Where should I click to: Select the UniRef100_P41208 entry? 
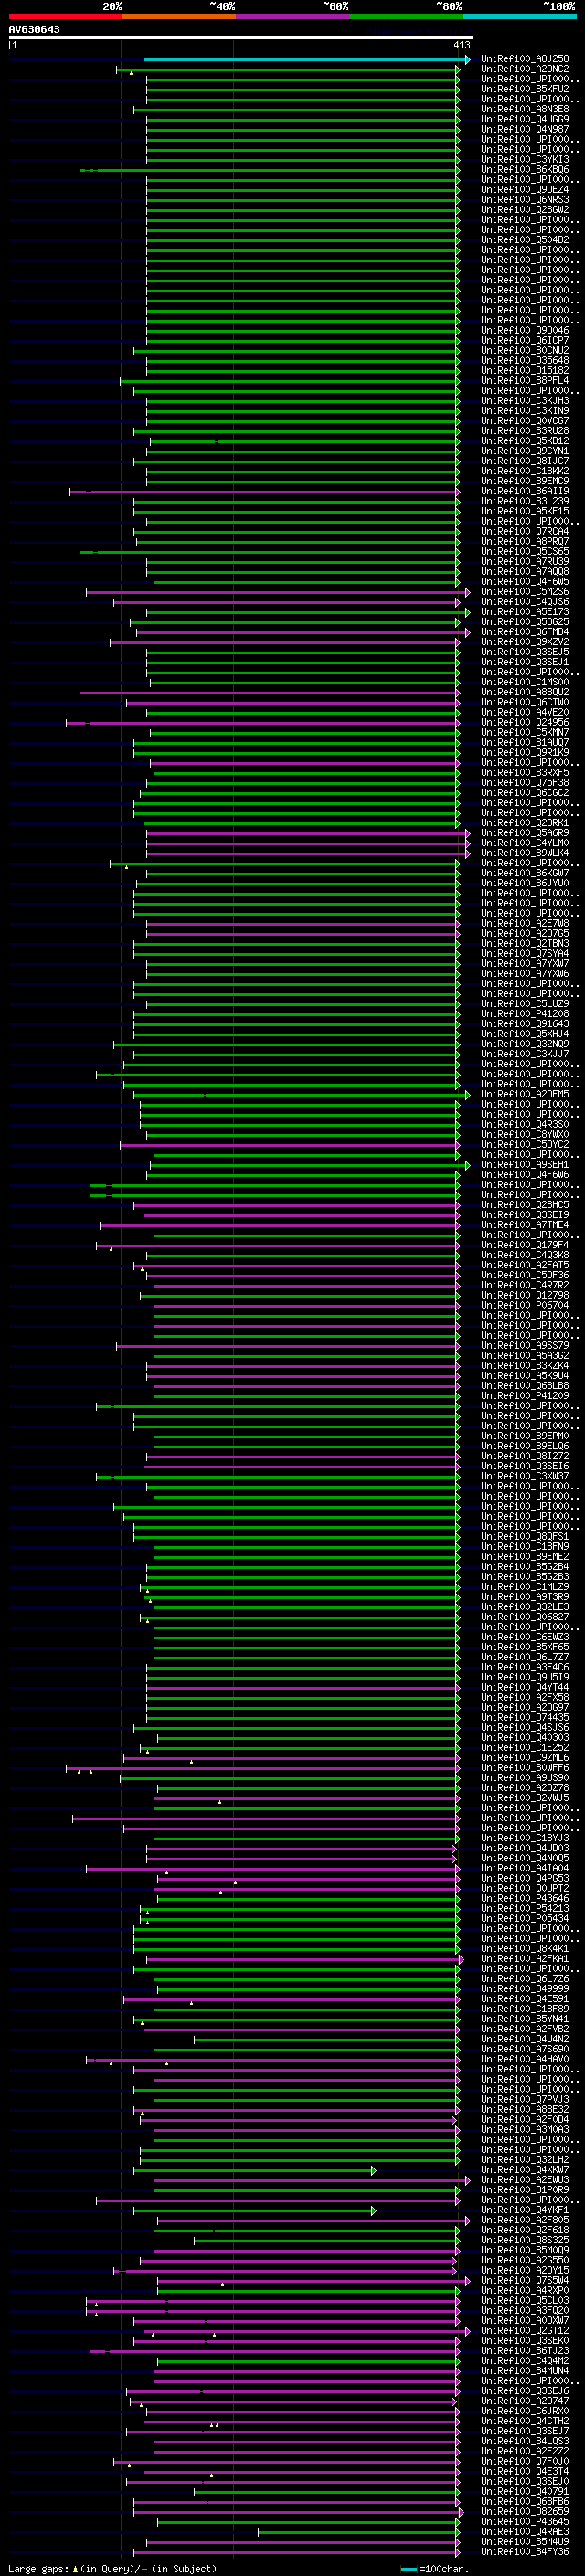(x=525, y=1014)
